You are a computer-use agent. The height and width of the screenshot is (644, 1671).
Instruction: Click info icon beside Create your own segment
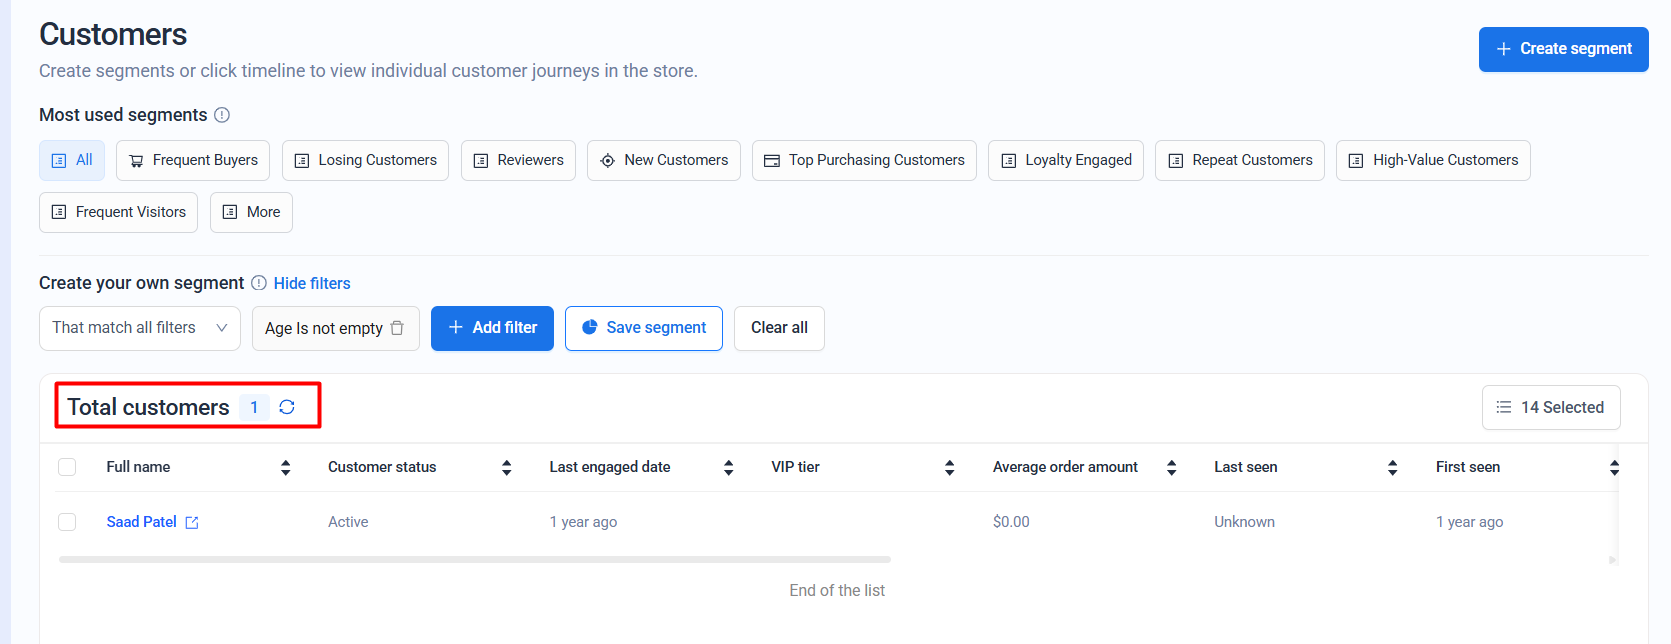coord(259,283)
